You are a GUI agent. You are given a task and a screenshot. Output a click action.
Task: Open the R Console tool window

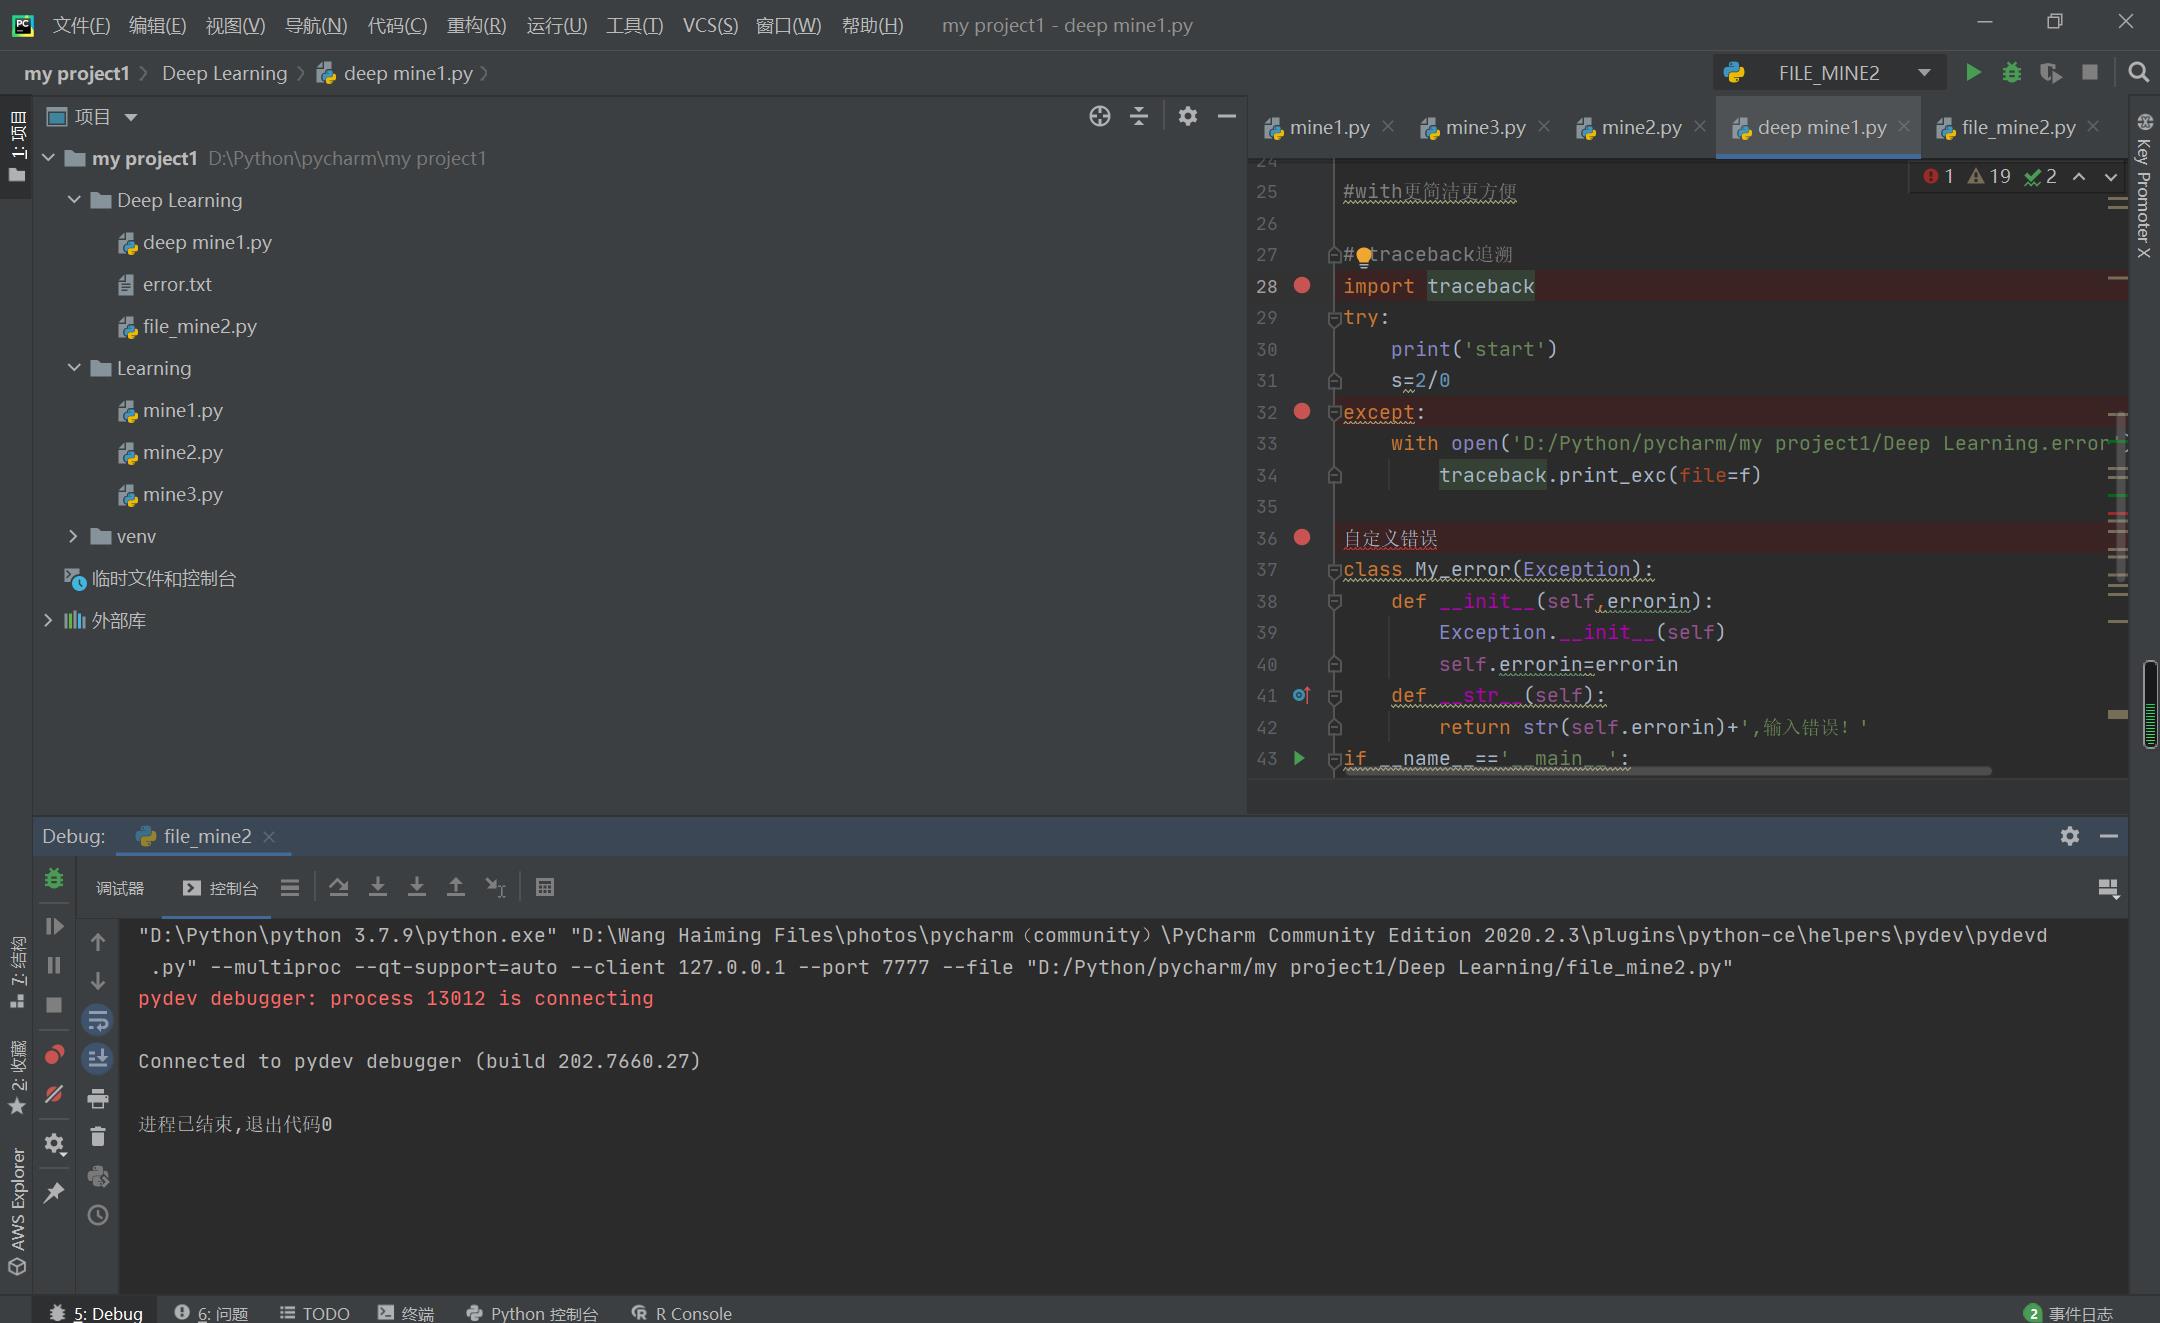click(x=682, y=1313)
